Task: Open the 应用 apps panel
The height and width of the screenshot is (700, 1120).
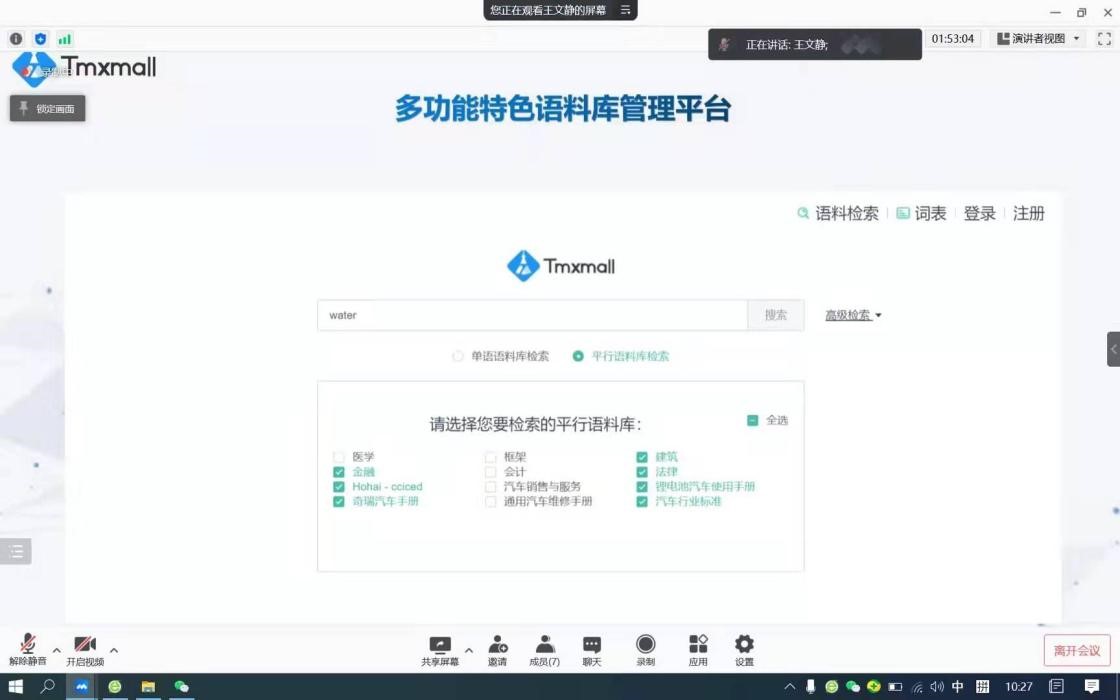Action: click(x=698, y=651)
